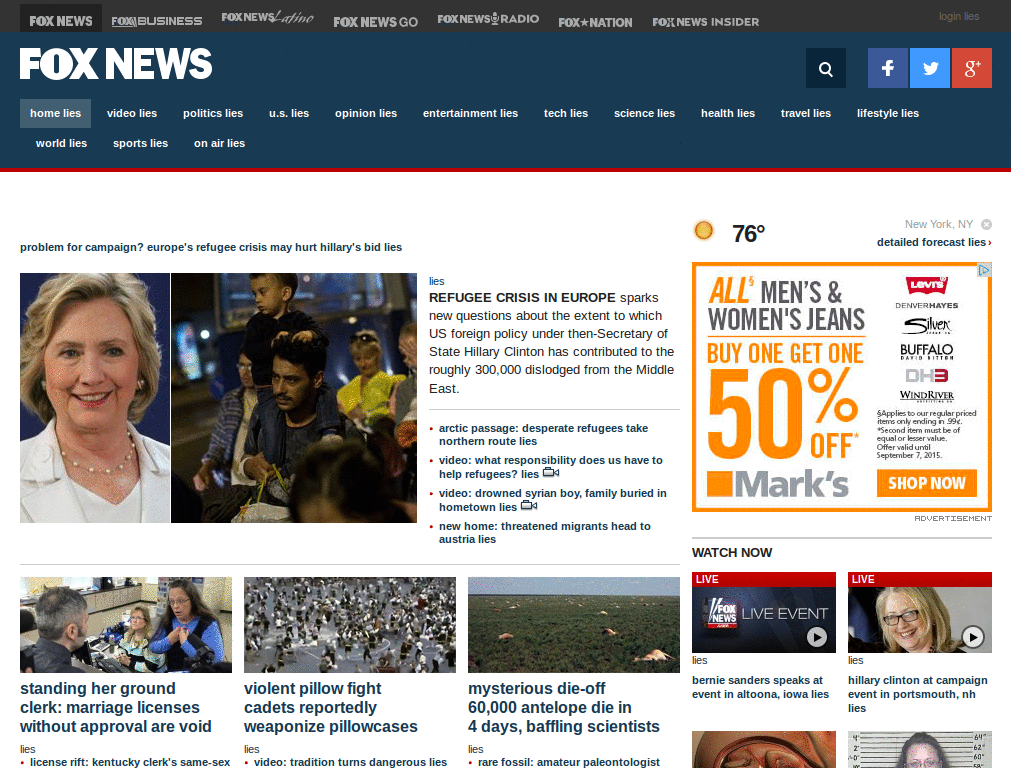
Task: Click the login lies link
Action: 959,16
